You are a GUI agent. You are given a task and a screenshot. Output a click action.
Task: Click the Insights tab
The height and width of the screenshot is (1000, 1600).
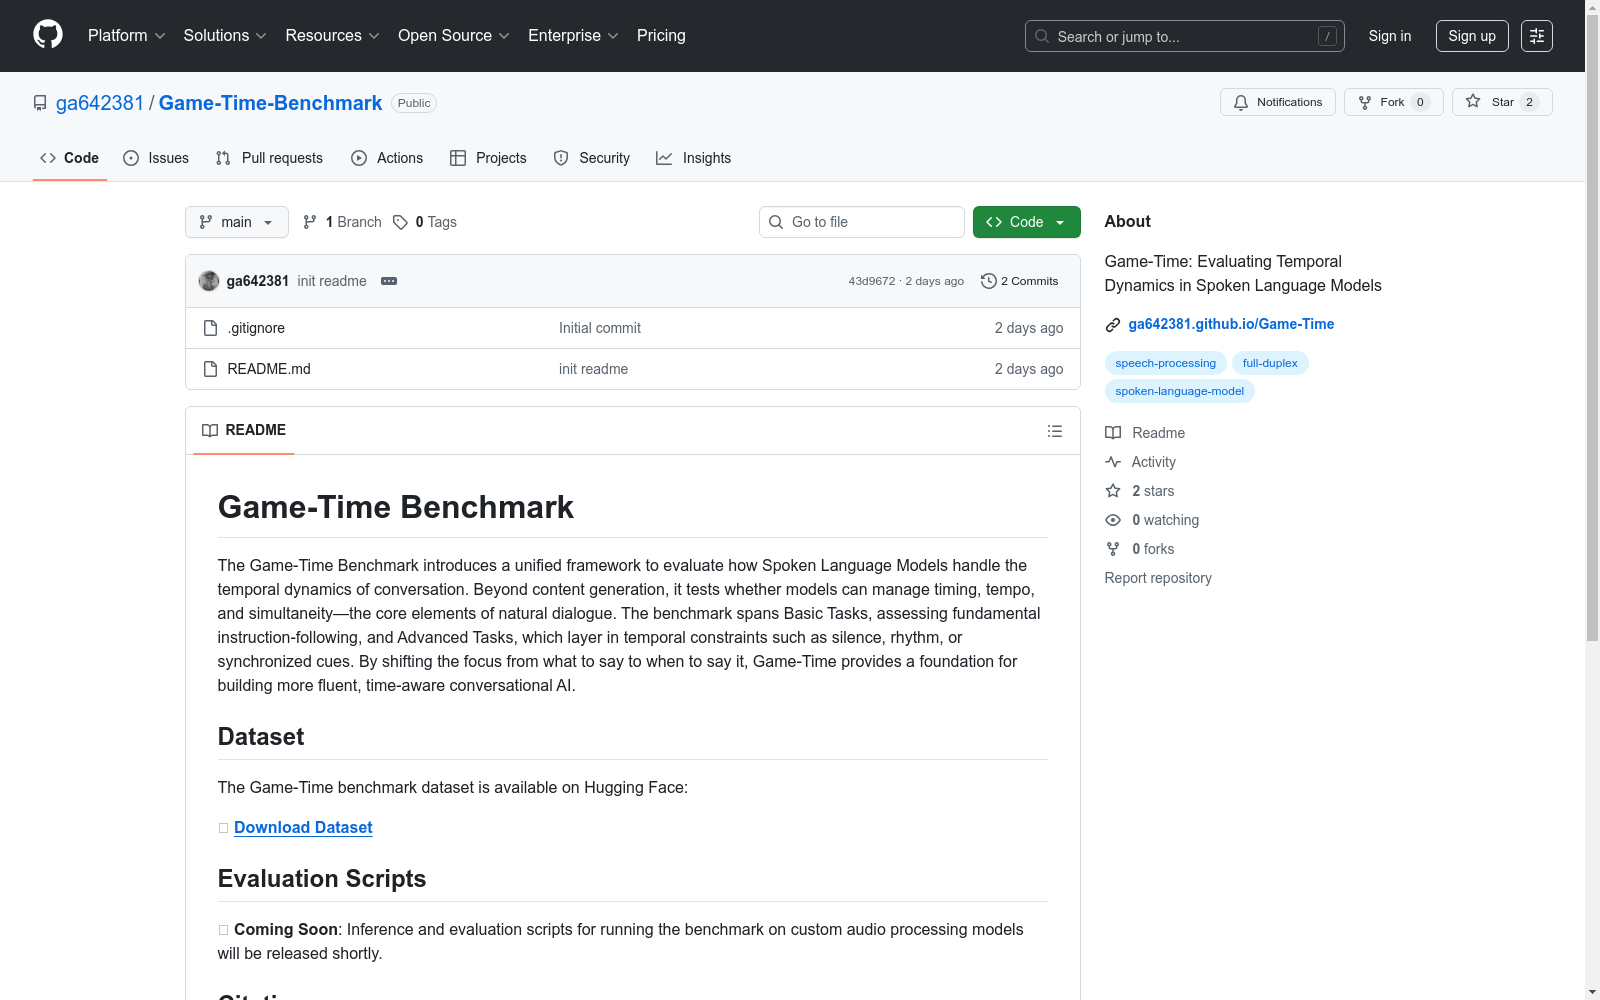point(694,158)
